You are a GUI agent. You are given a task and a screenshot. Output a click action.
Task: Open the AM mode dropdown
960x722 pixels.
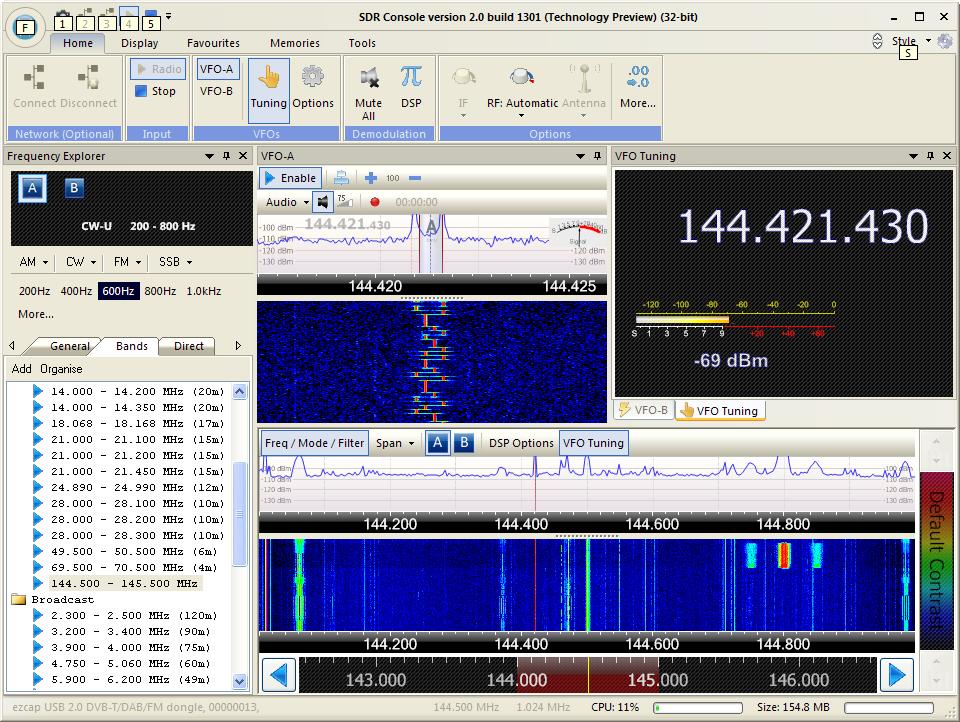pyautogui.click(x=34, y=262)
